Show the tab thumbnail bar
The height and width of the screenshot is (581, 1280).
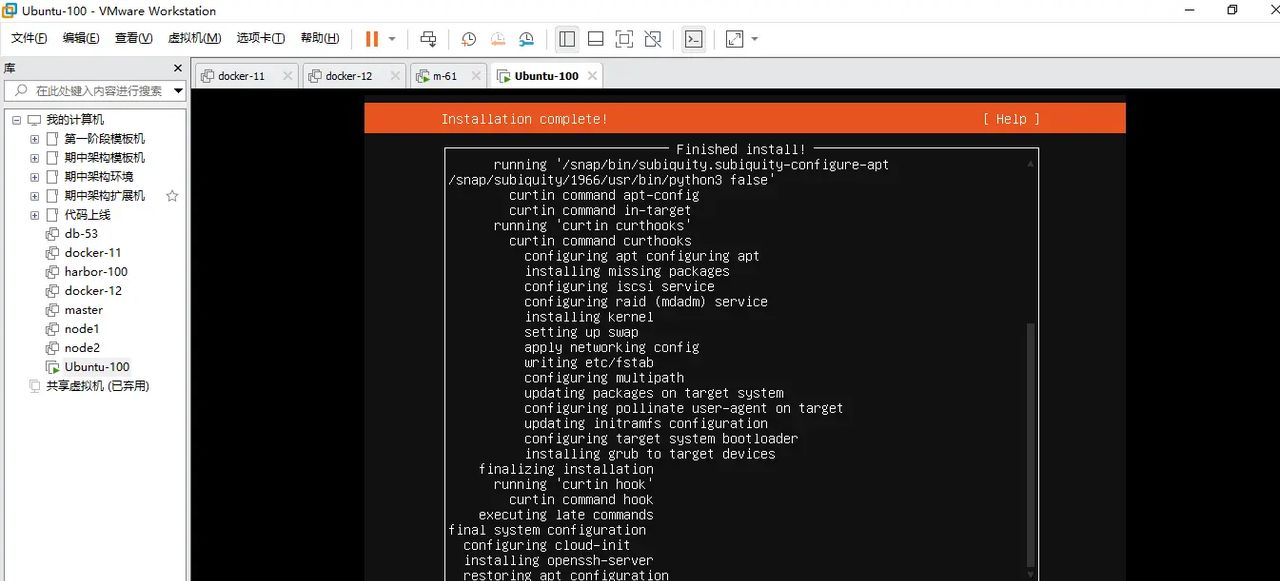click(x=595, y=38)
